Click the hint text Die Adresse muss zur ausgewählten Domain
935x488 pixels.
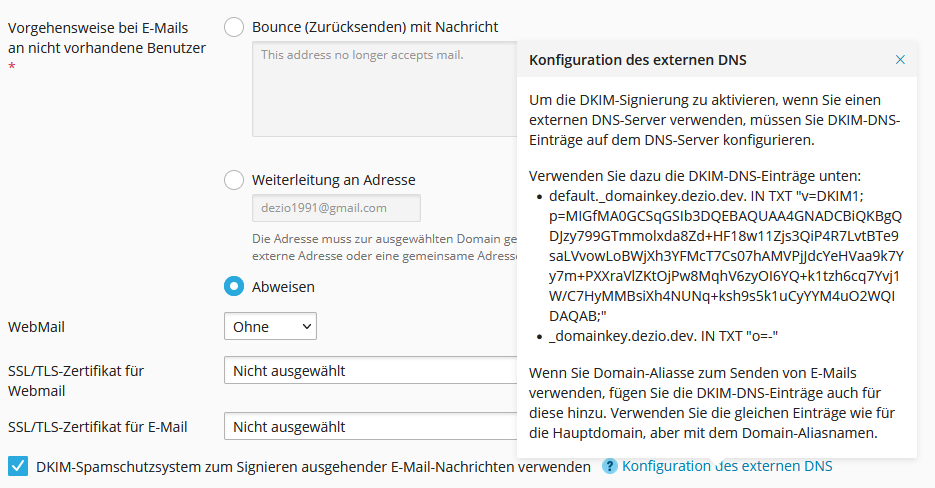click(x=385, y=247)
